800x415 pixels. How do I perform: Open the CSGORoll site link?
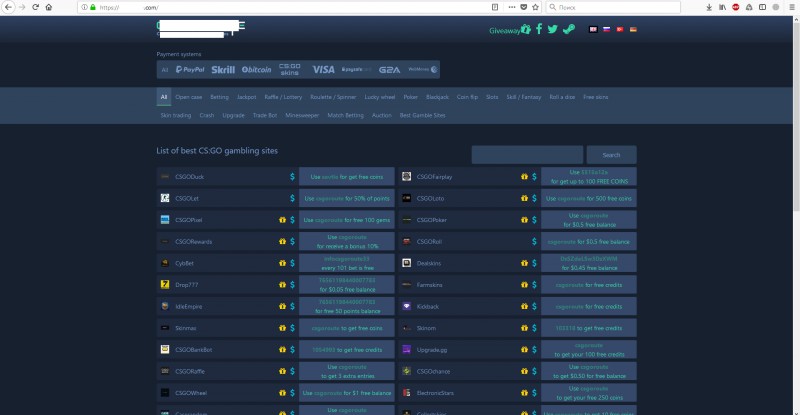coord(429,241)
